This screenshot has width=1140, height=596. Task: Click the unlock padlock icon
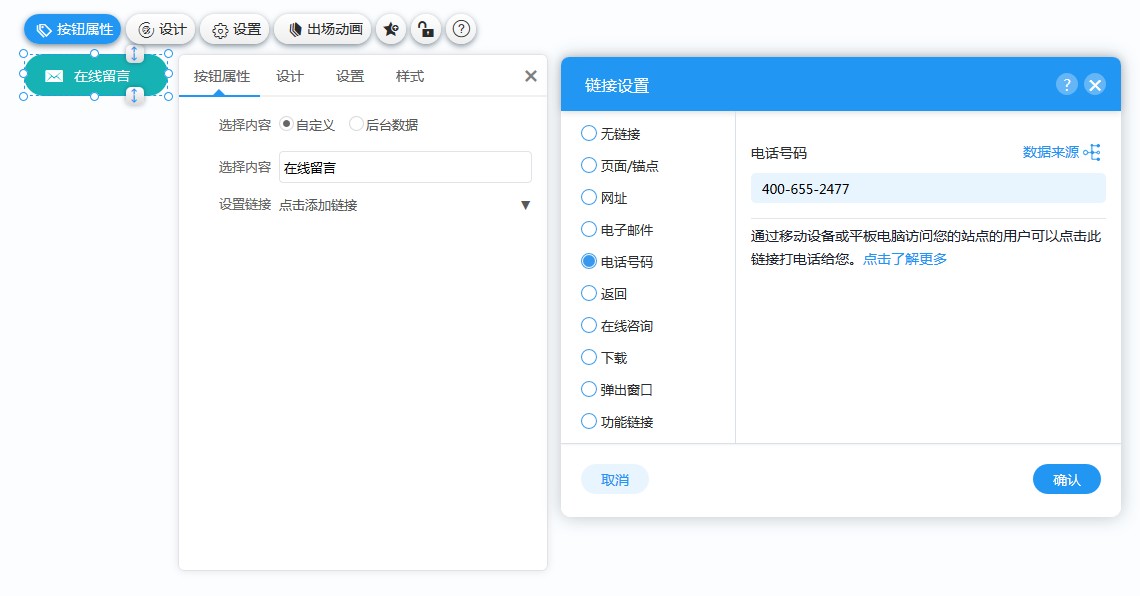(x=426, y=30)
